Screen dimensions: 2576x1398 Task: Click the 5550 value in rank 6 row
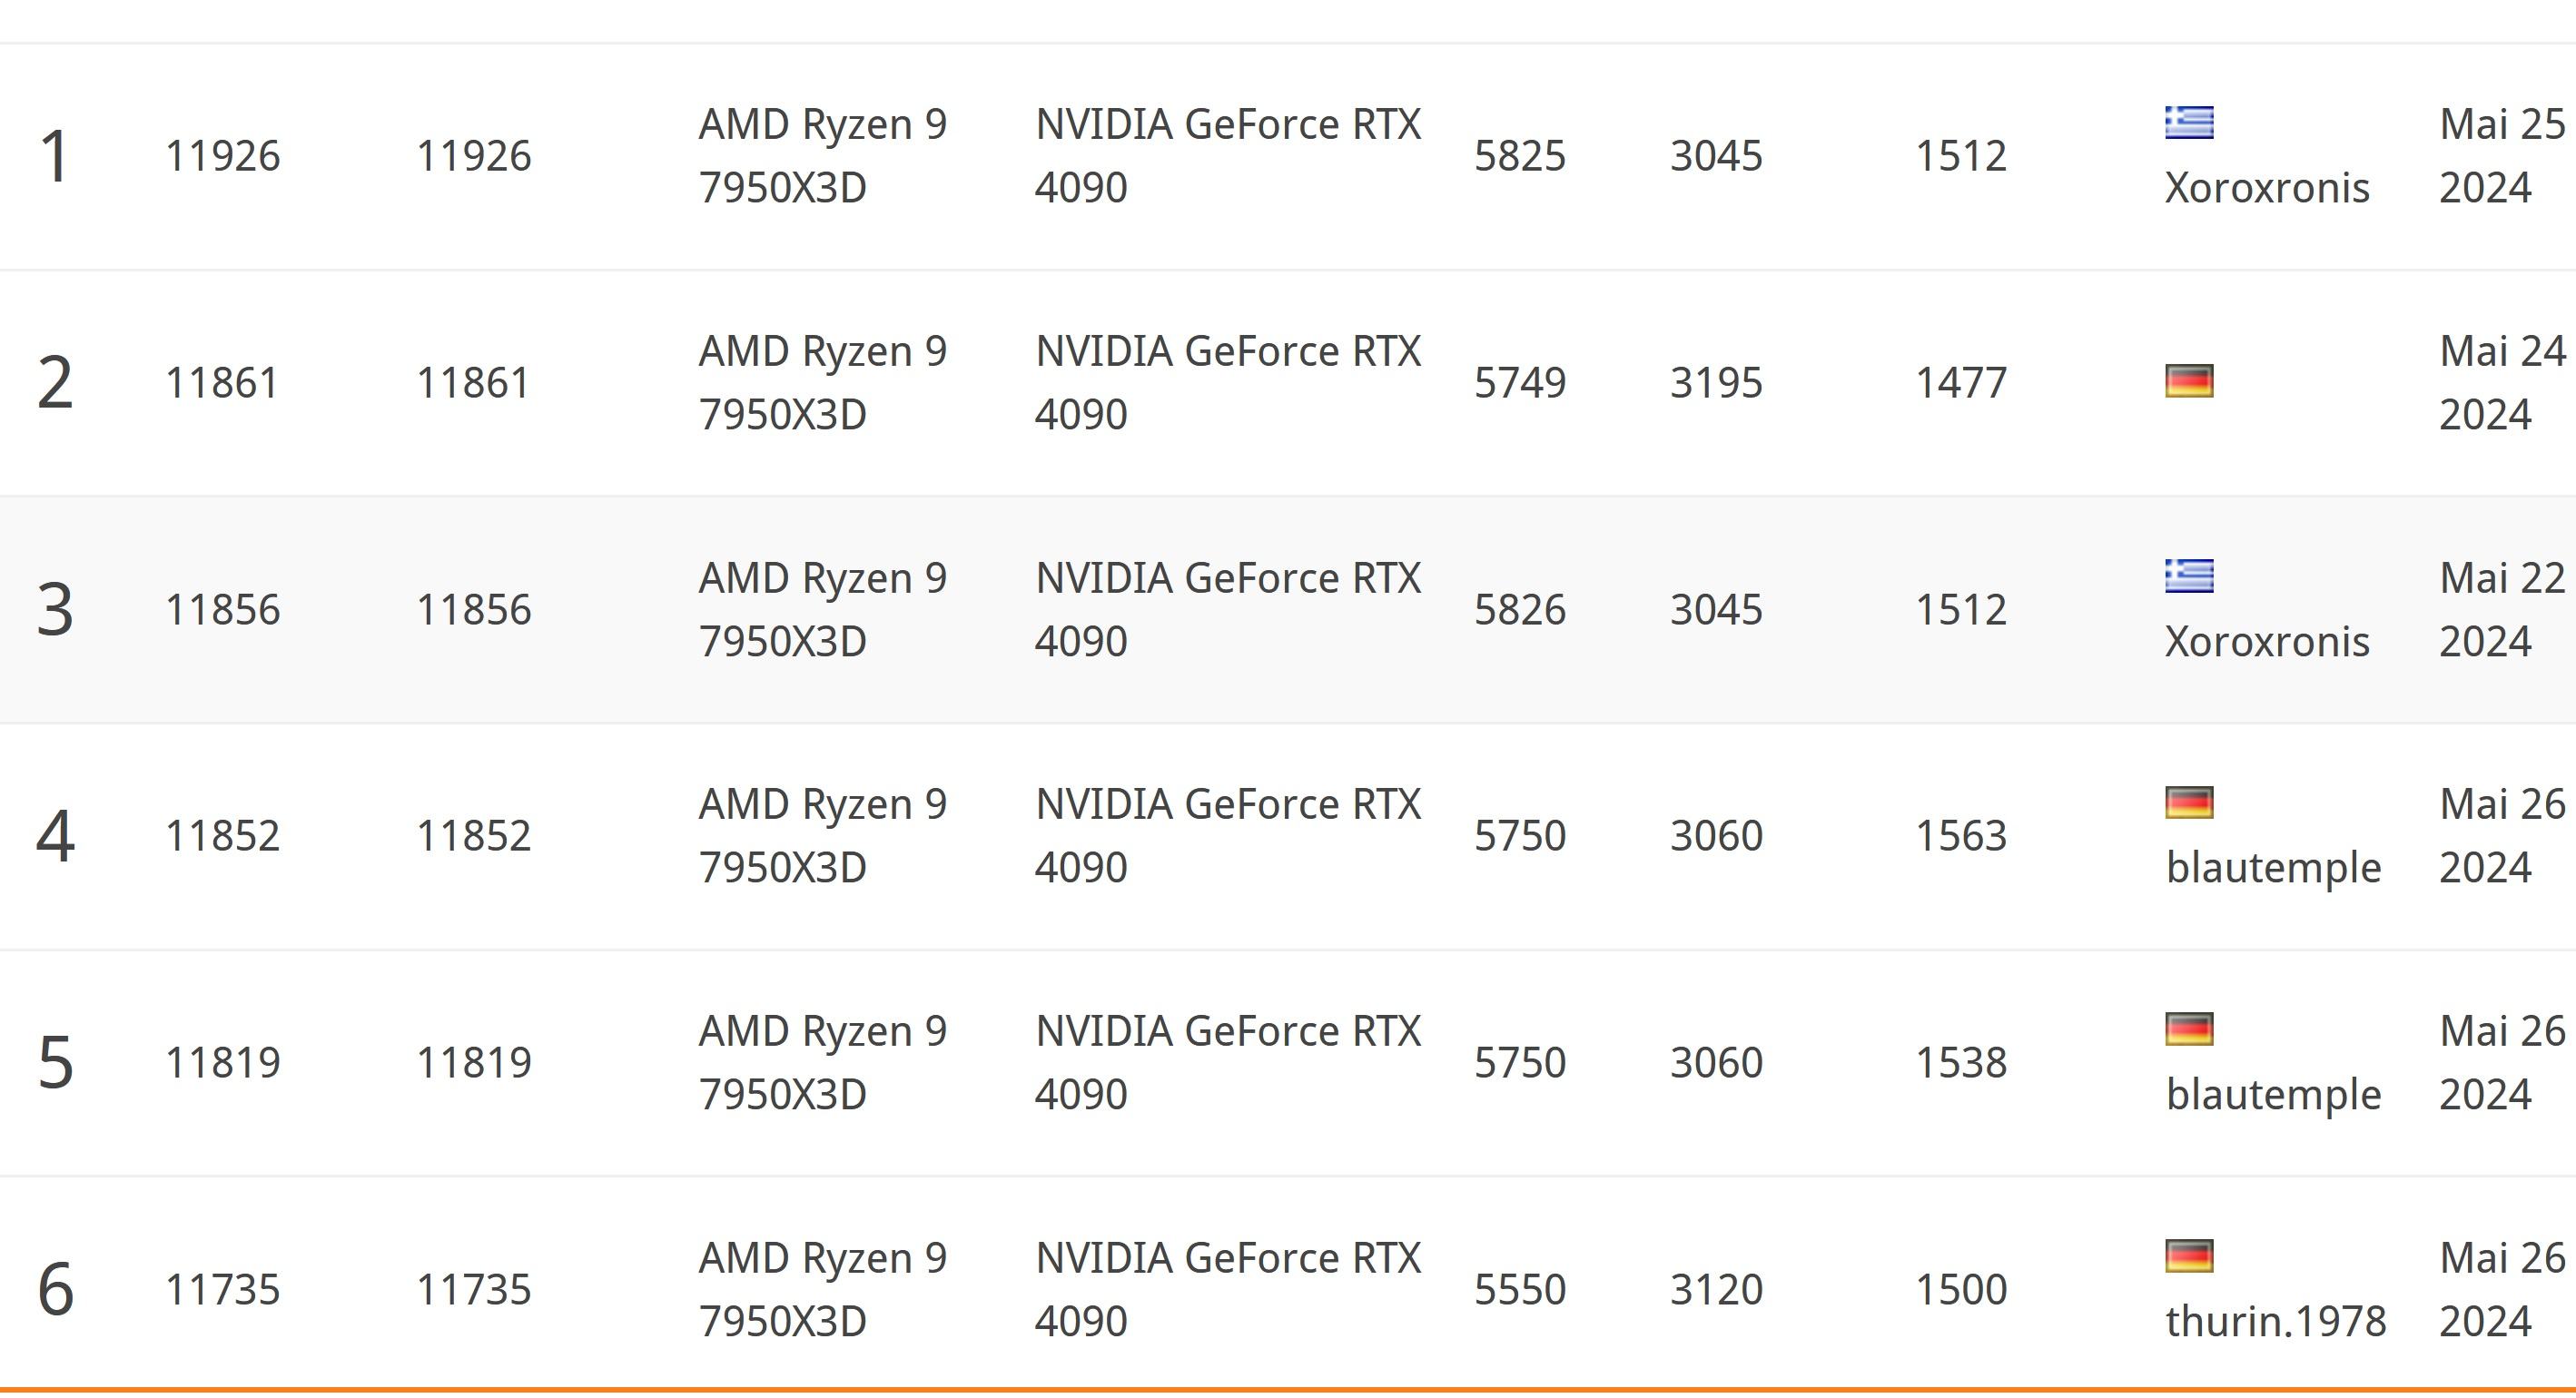pos(1519,1289)
